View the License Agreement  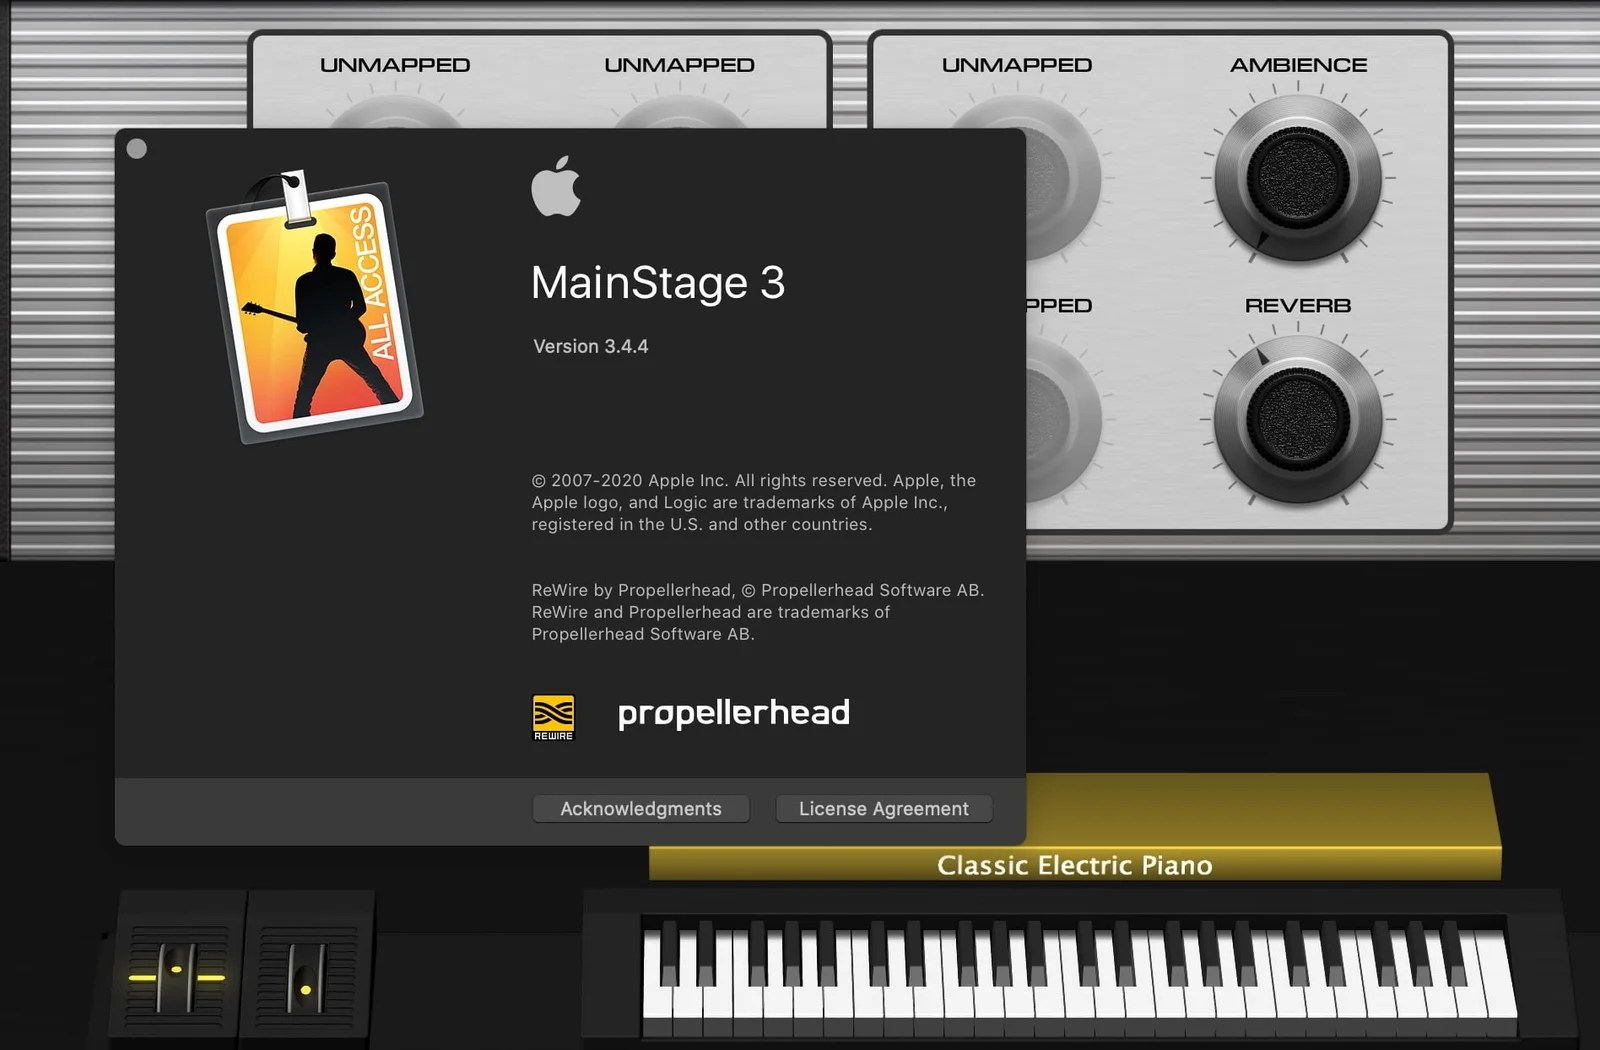coord(884,808)
